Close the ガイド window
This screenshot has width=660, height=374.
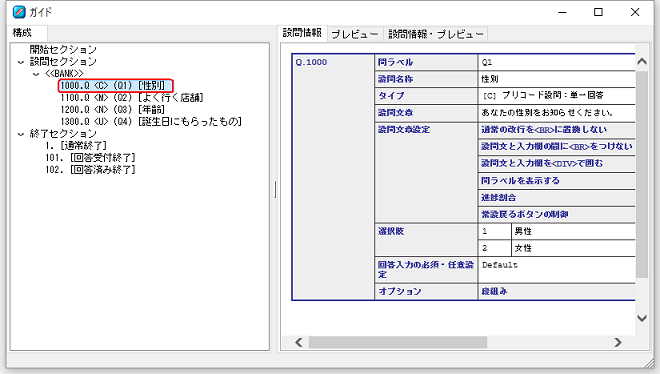point(635,12)
